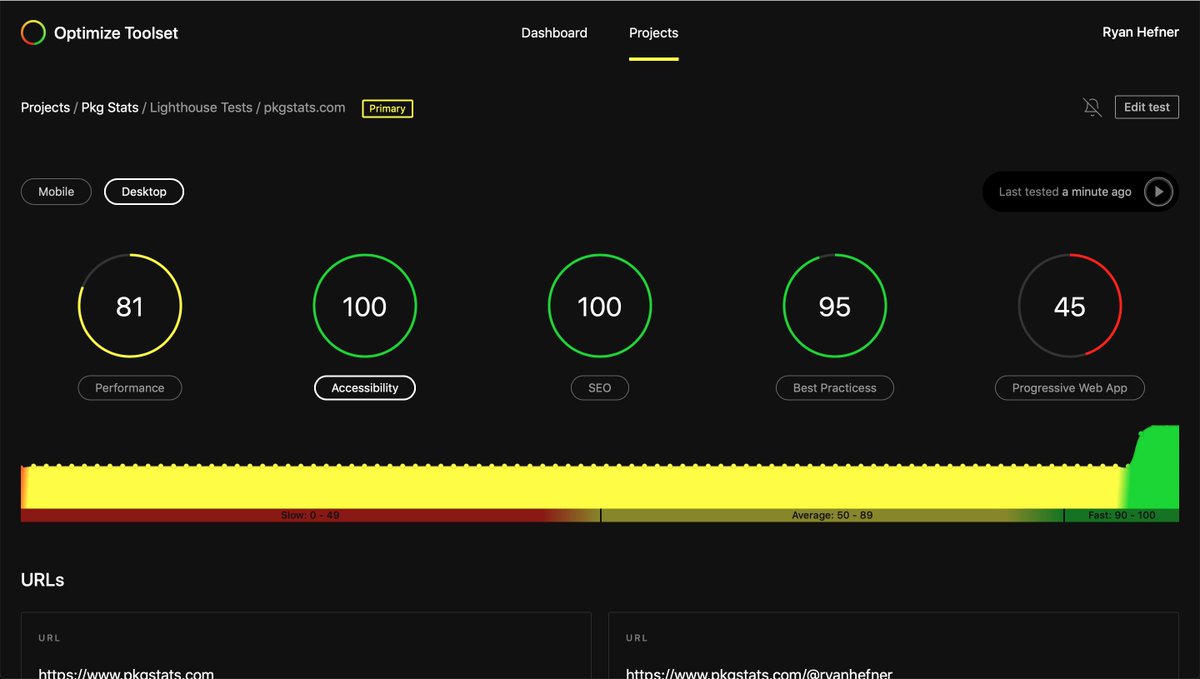Open the Accessibility score gauge showing 100
Viewport: 1200px width, 679px height.
tap(364, 306)
